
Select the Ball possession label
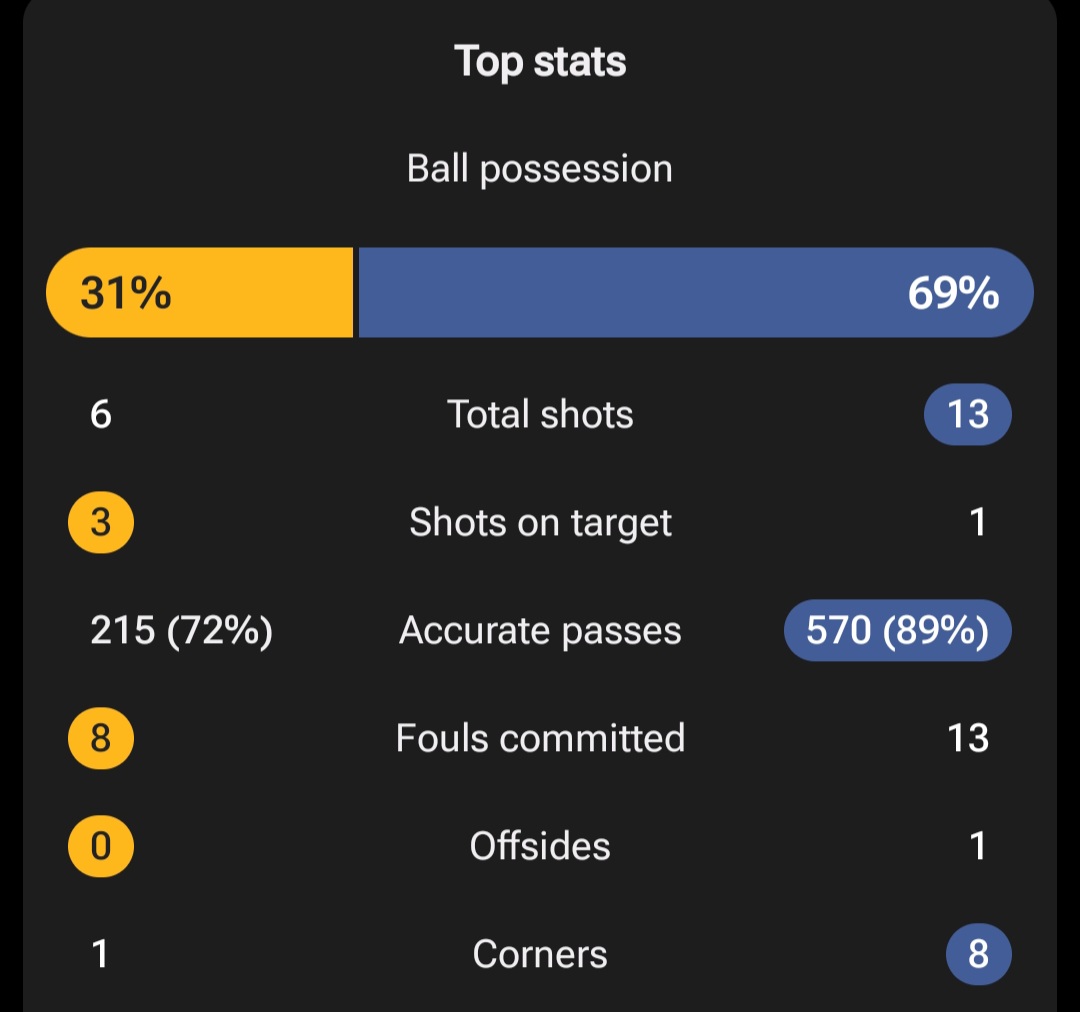click(540, 169)
